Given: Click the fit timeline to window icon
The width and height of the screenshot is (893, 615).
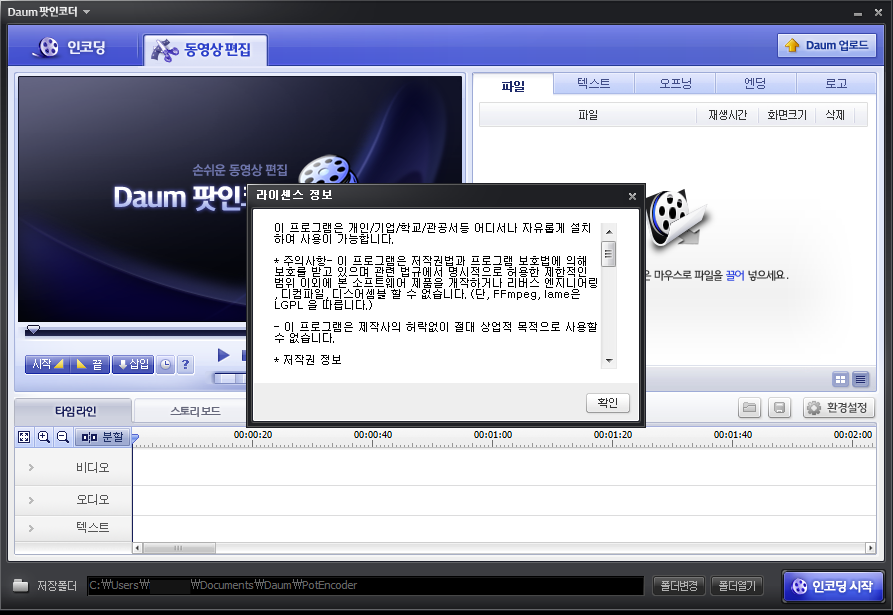Looking at the screenshot, I should [24, 437].
